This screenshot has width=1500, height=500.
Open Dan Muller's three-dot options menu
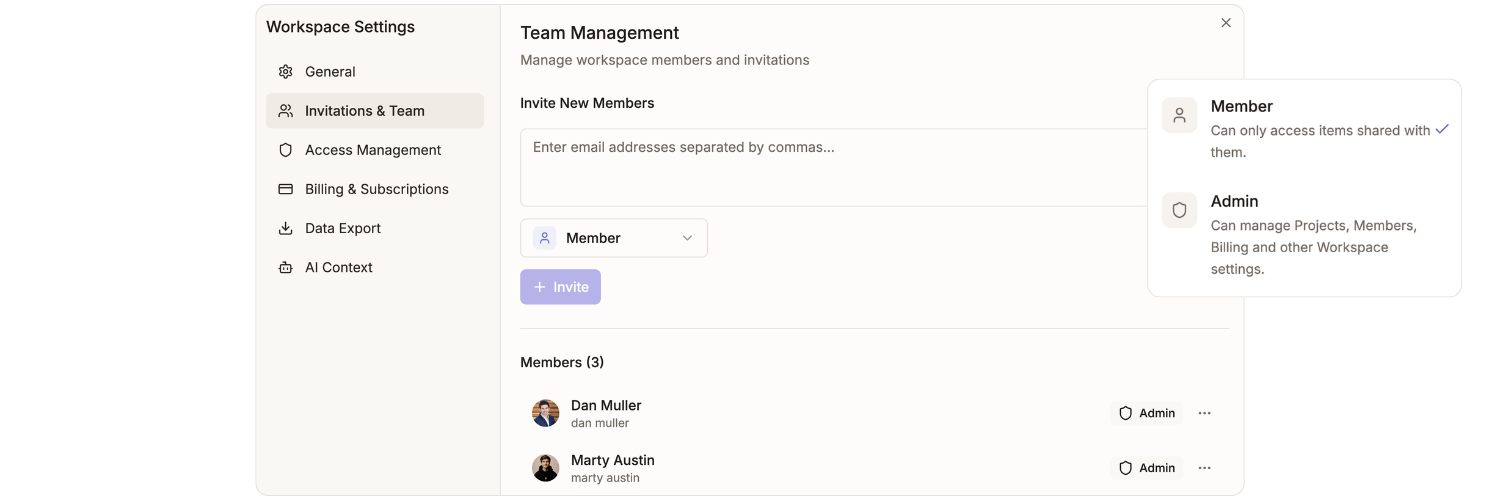pos(1204,413)
